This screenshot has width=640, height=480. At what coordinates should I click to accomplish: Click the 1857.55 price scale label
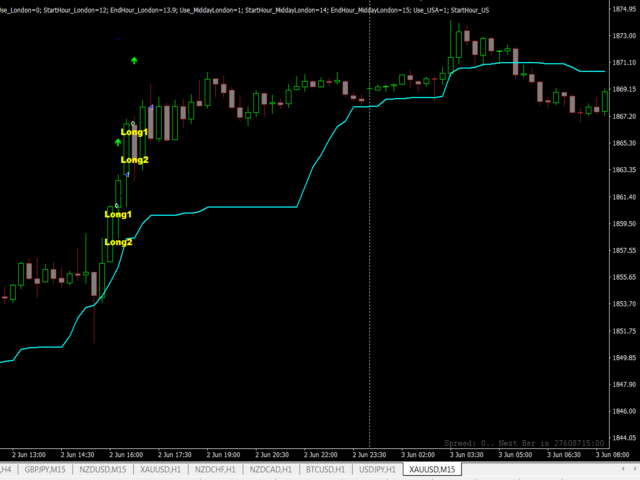pyautogui.click(x=624, y=250)
